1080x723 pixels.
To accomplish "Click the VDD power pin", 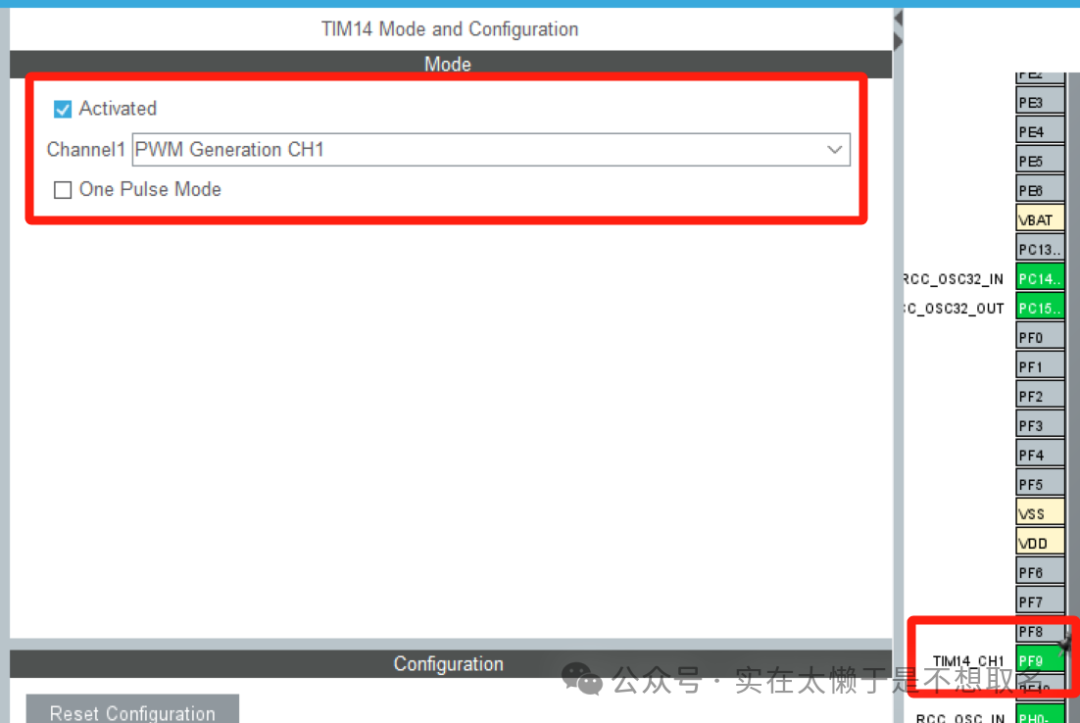I will [x=1039, y=543].
